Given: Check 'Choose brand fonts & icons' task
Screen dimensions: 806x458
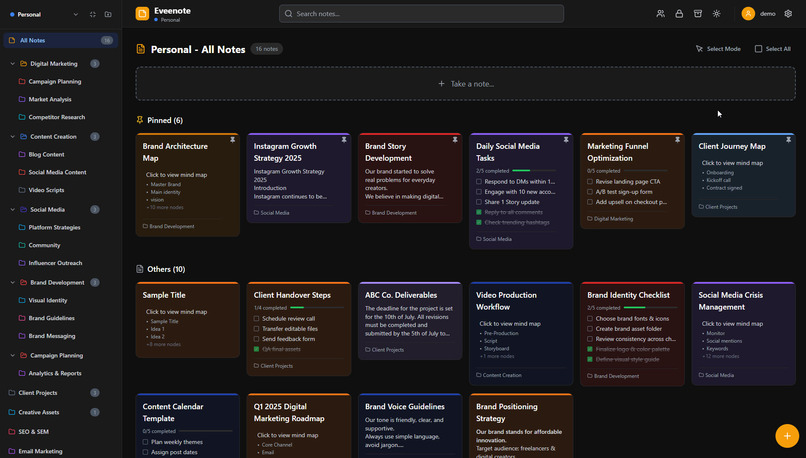Looking at the screenshot, I should 590,319.
